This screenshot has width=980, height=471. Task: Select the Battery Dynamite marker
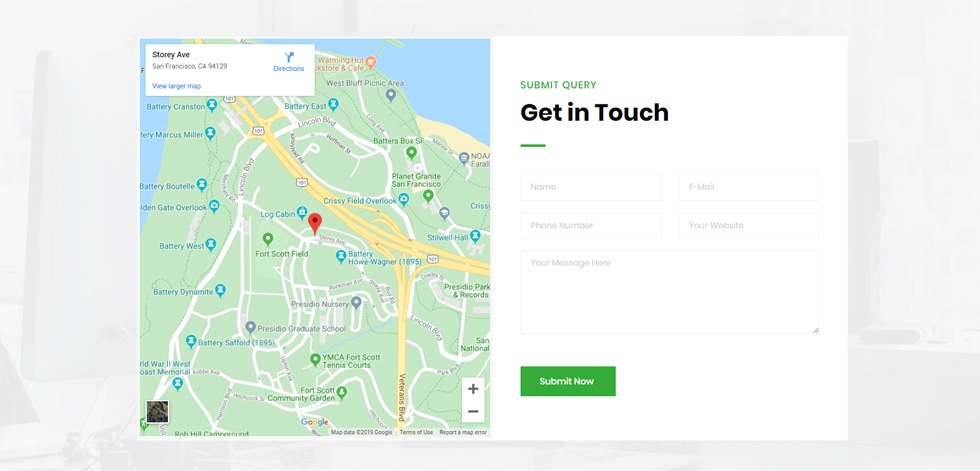click(220, 290)
